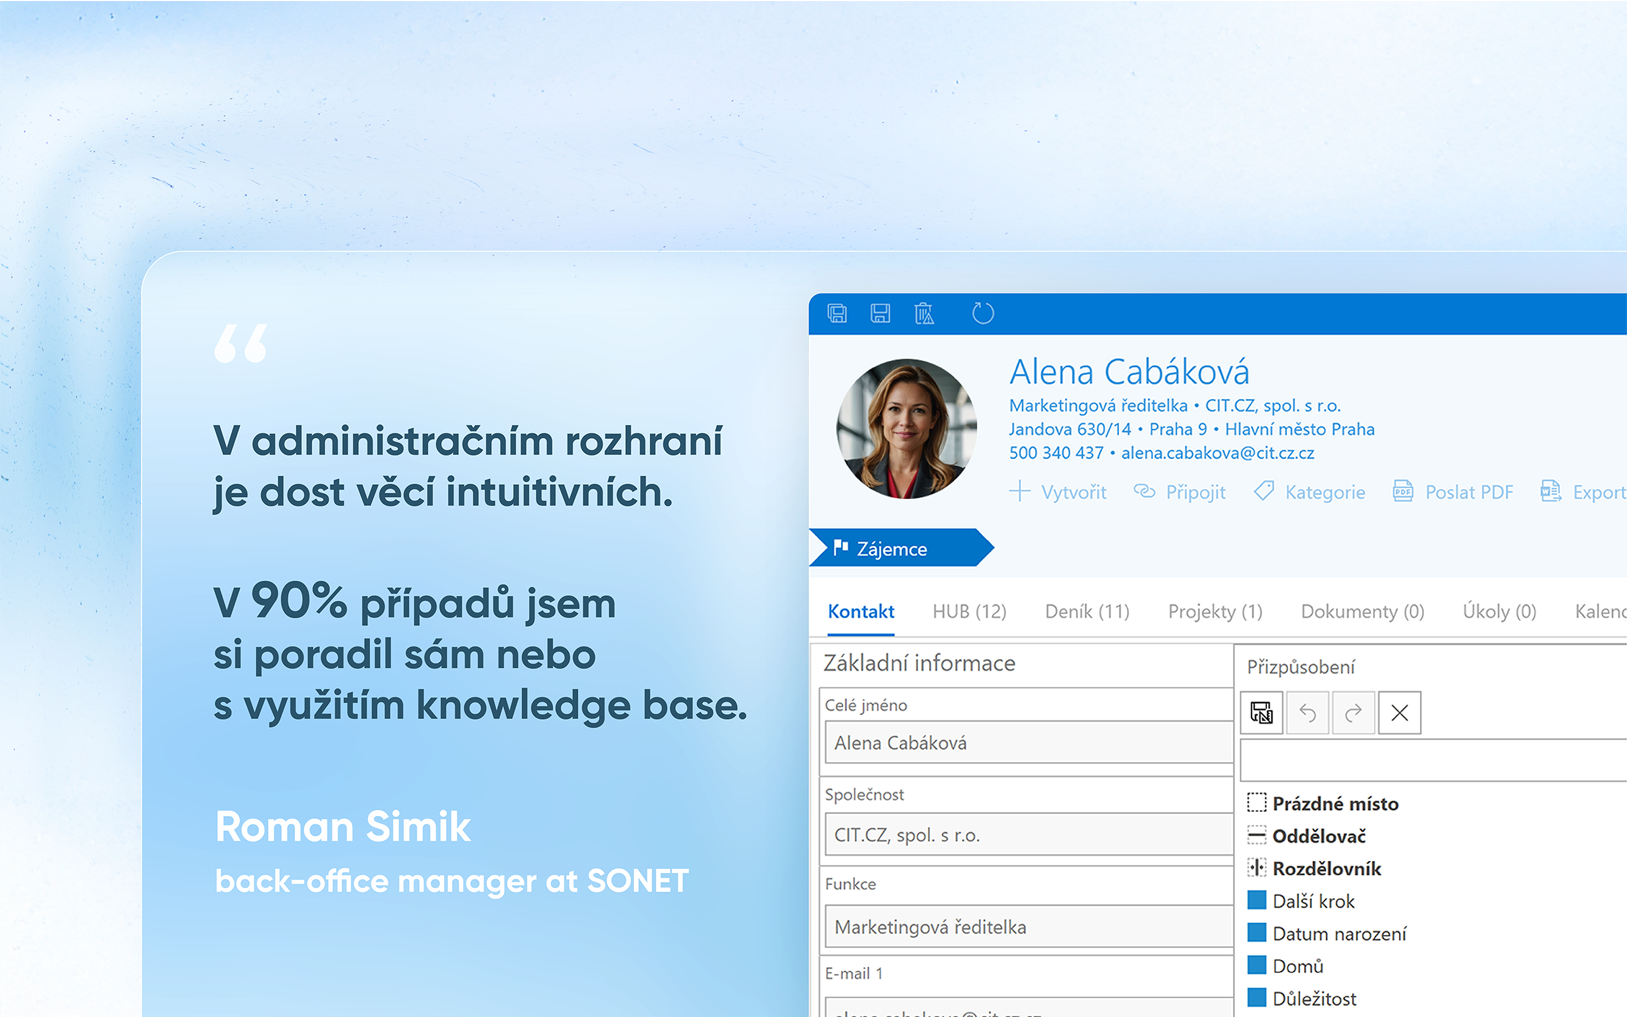Image resolution: width=1627 pixels, height=1017 pixels.
Task: Open the Kontakt tab
Action: [861, 611]
